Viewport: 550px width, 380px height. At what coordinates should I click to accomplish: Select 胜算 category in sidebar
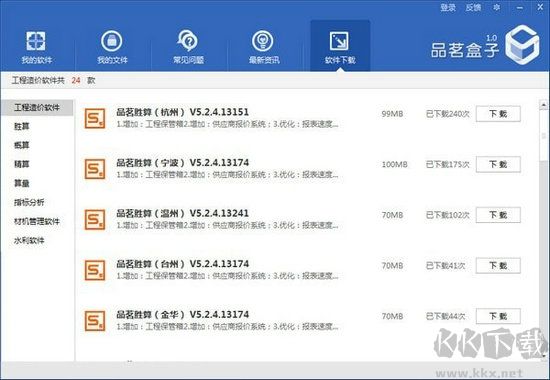(x=21, y=126)
